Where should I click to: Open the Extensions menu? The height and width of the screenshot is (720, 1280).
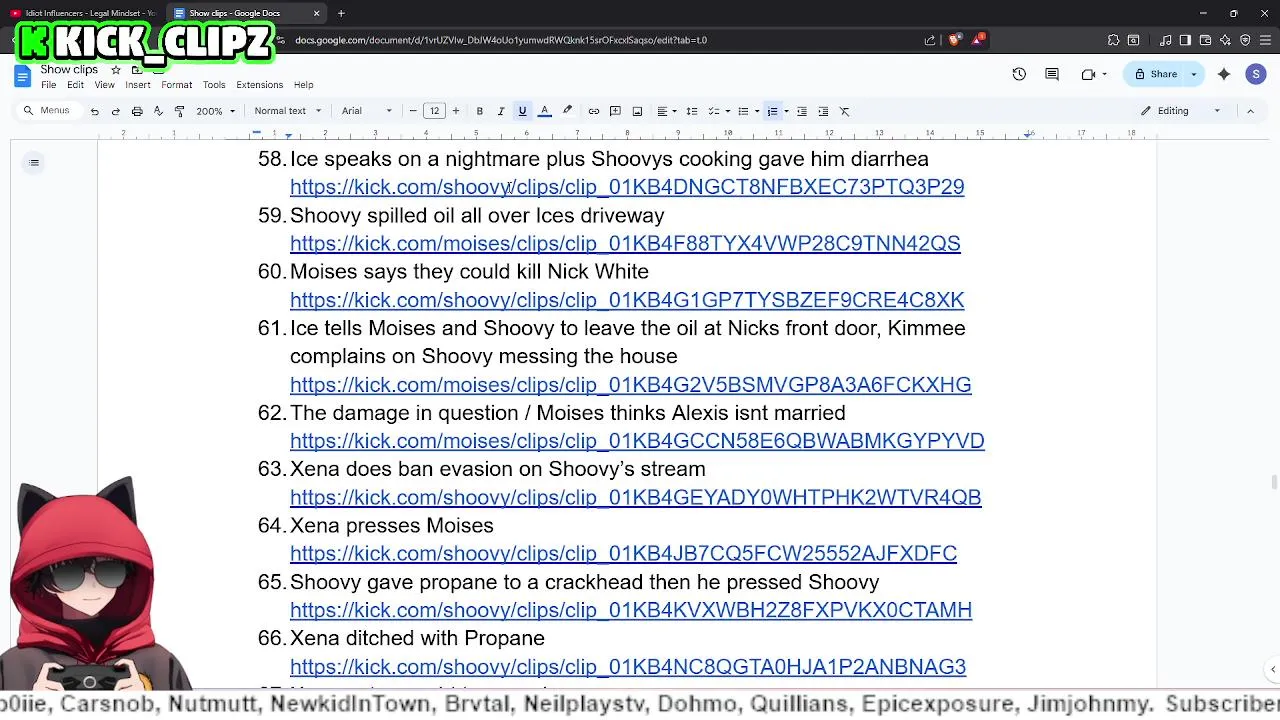tap(260, 85)
